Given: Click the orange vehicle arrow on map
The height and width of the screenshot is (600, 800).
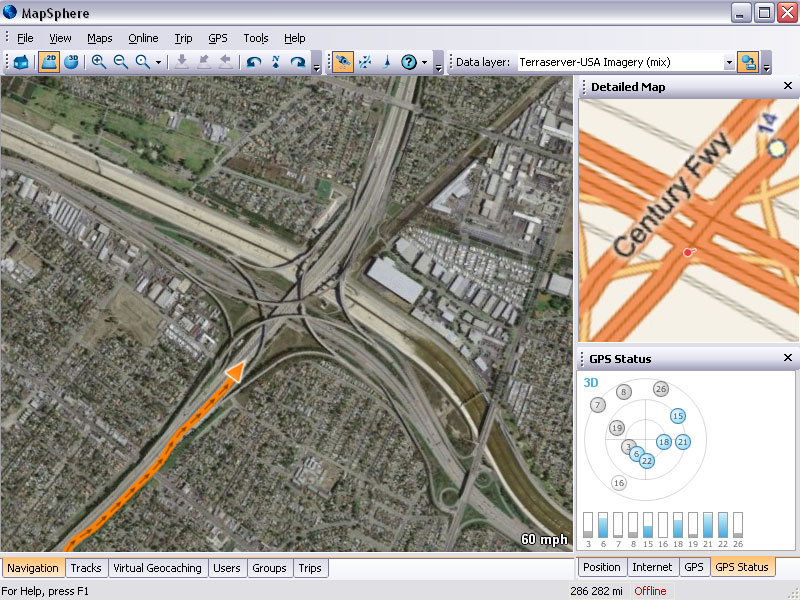Looking at the screenshot, I should coord(235,371).
